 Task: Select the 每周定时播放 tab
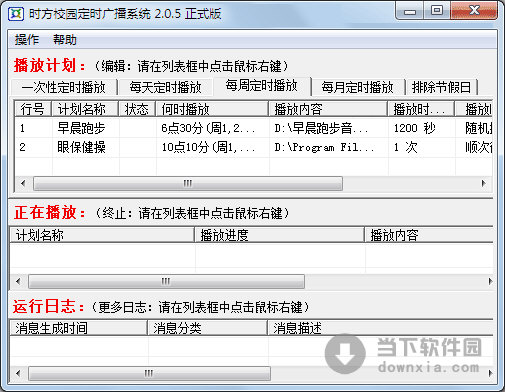coord(262,86)
